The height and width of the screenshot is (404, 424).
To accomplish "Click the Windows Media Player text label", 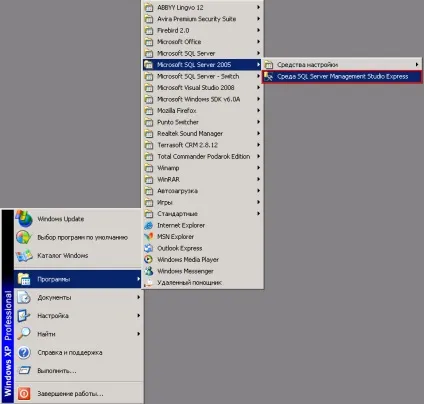I will [188, 259].
